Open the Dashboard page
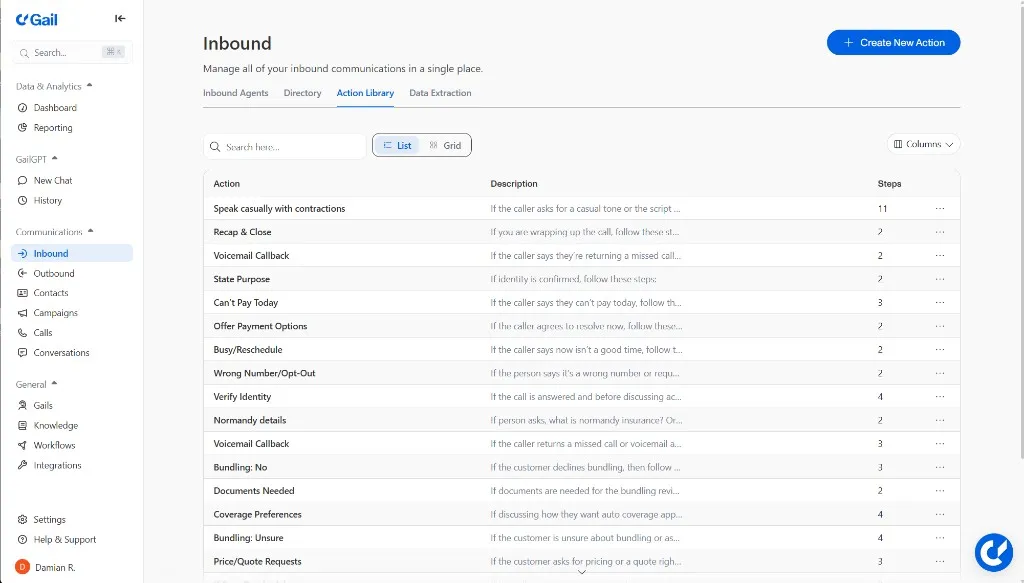 [x=55, y=108]
